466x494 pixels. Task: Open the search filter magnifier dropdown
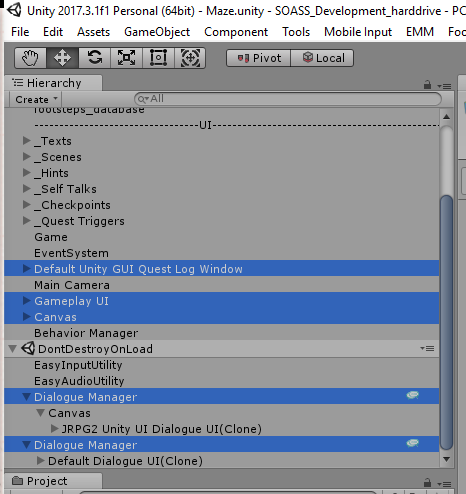click(x=143, y=99)
